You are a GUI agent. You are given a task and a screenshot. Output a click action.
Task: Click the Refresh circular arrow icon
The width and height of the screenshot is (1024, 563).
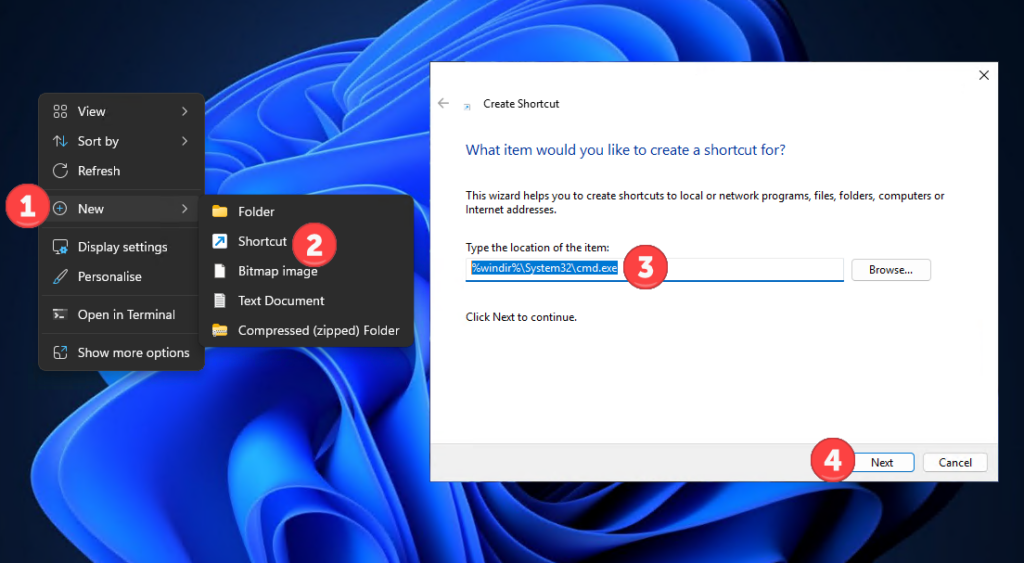[60, 171]
